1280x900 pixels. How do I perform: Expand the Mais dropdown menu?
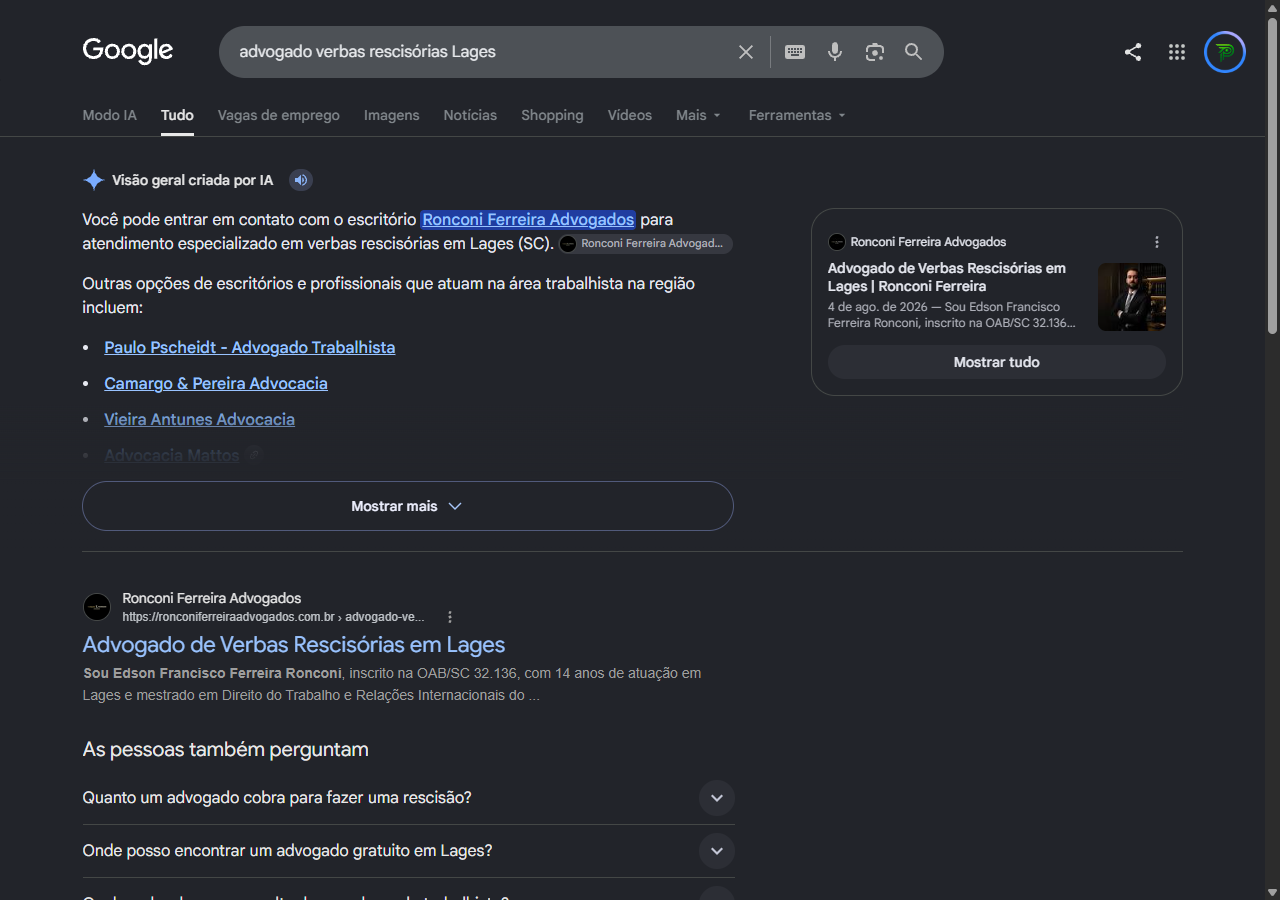pos(698,115)
